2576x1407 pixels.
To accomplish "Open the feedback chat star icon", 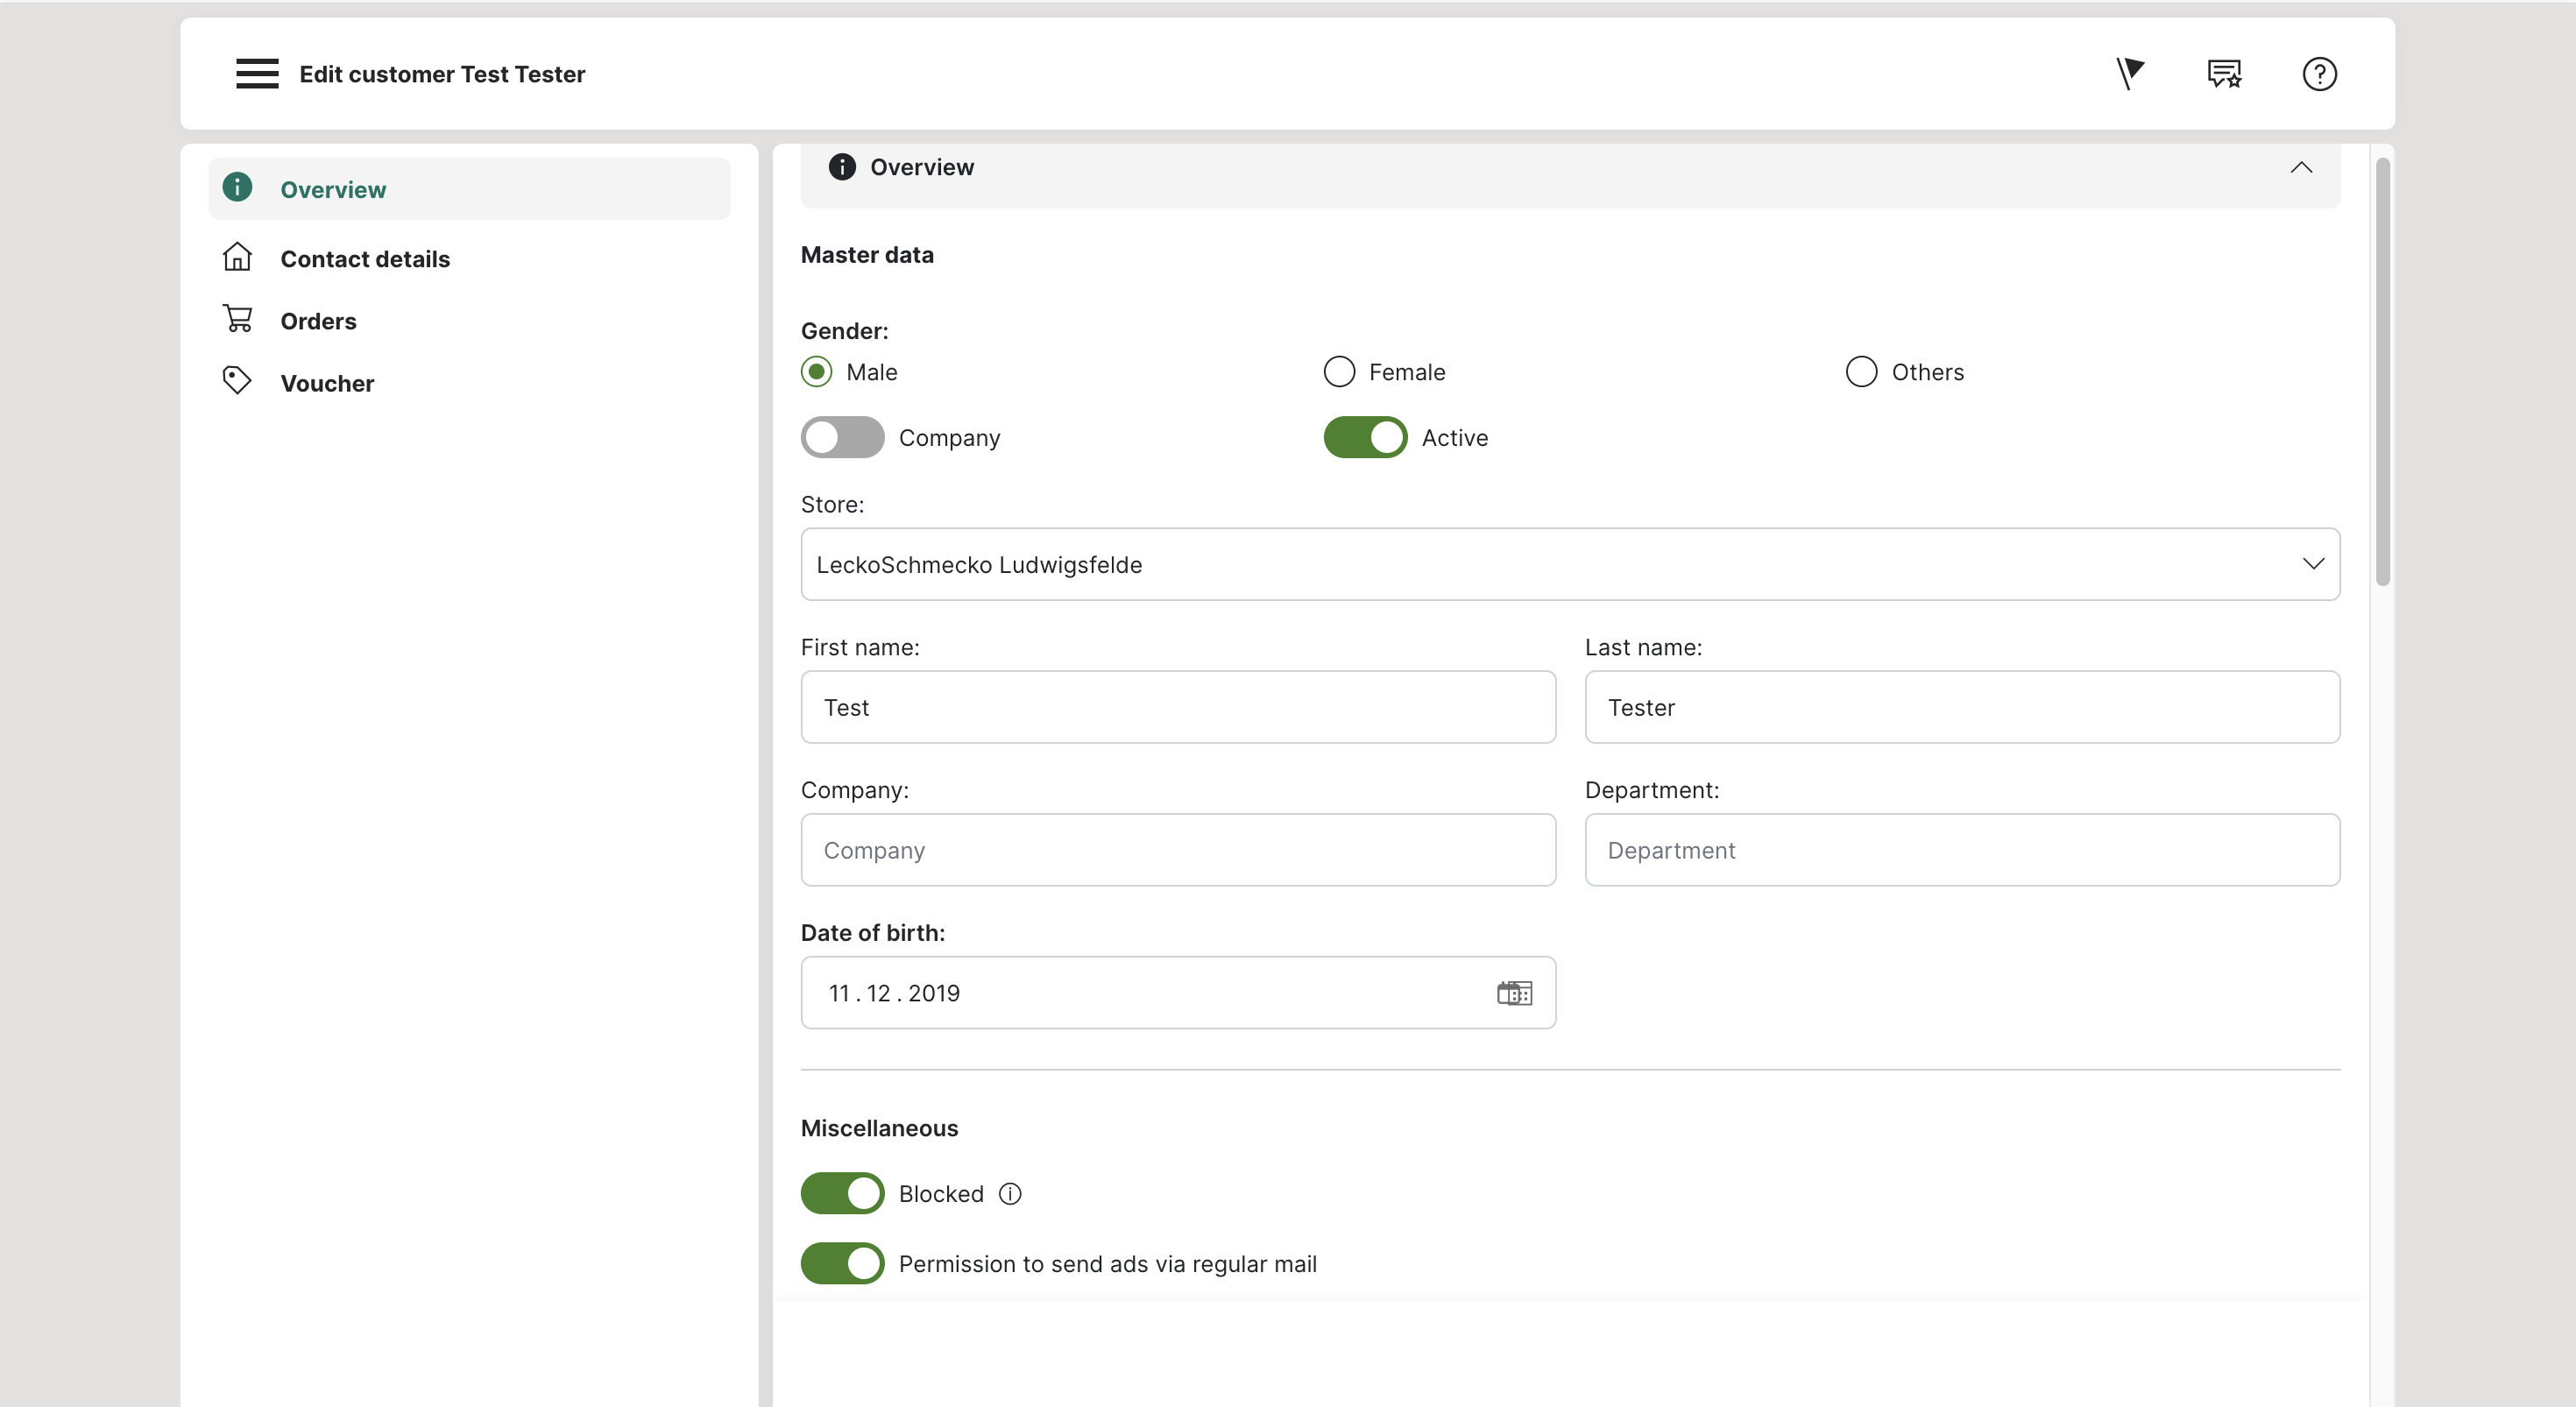I will point(2224,74).
